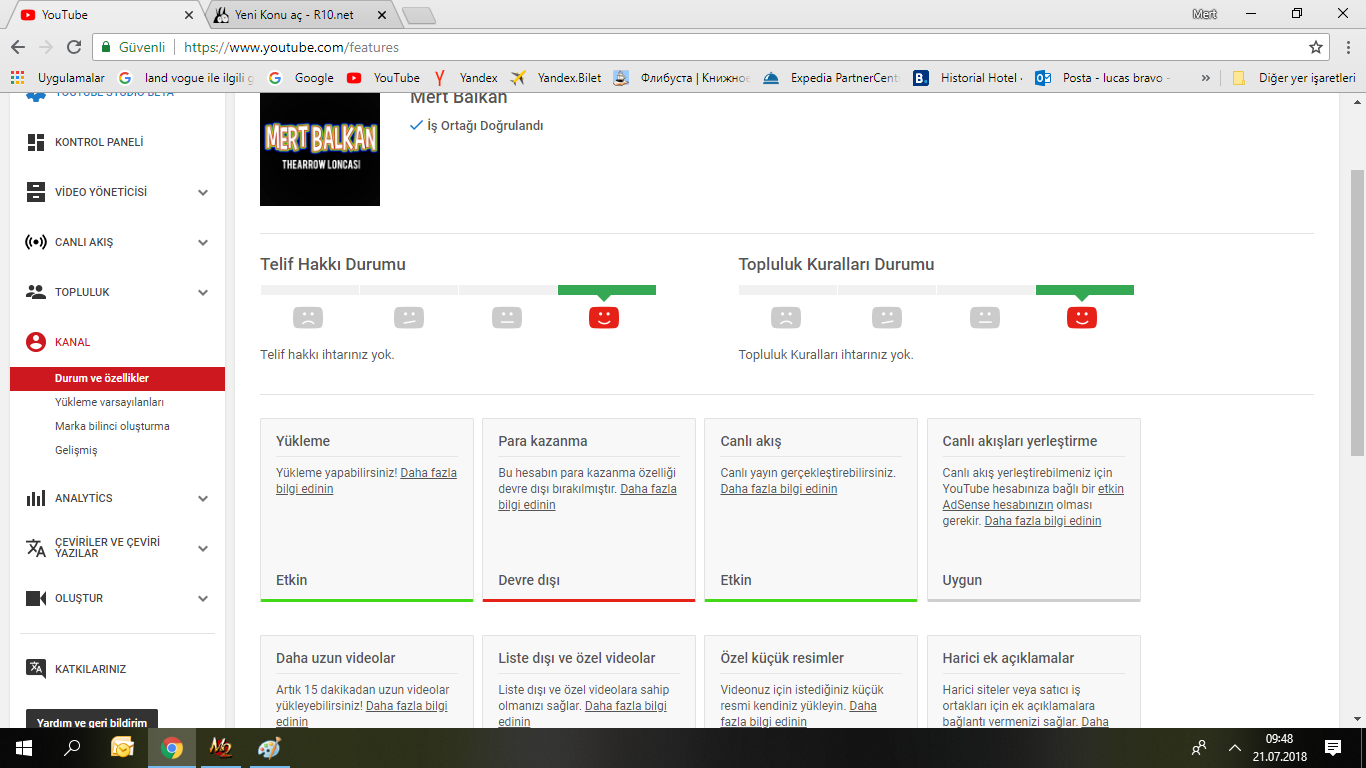Viewport: 1366px width, 768px height.
Task: Reload the current page
Action: (73, 47)
